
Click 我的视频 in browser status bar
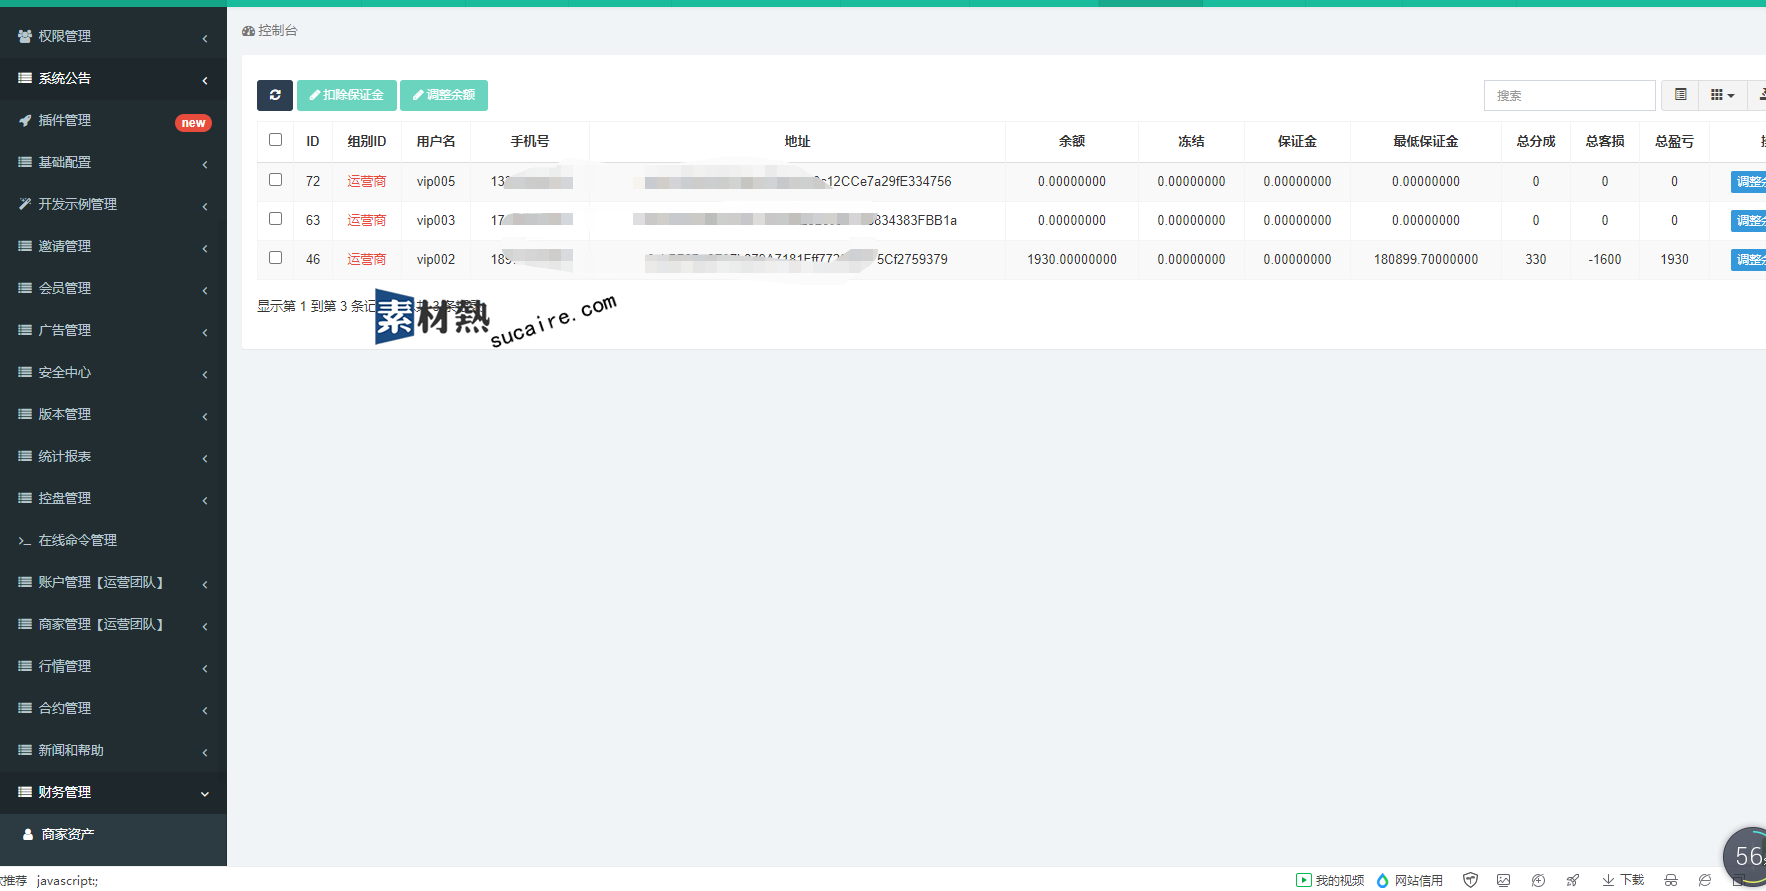tap(1330, 880)
